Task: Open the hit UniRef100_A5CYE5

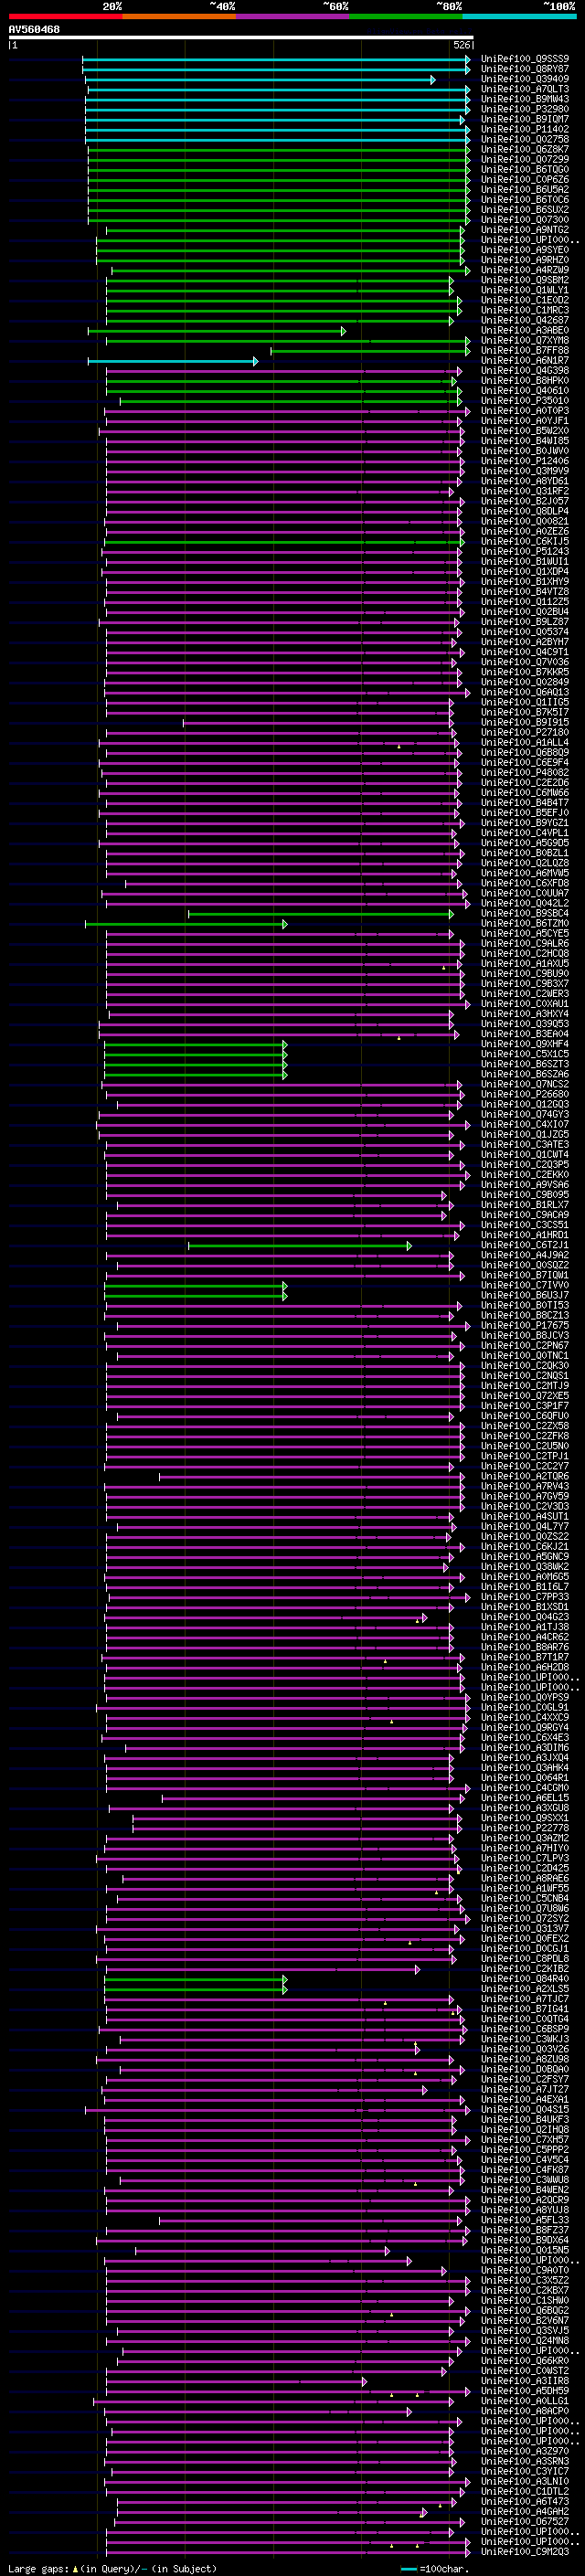Action: 525,933
